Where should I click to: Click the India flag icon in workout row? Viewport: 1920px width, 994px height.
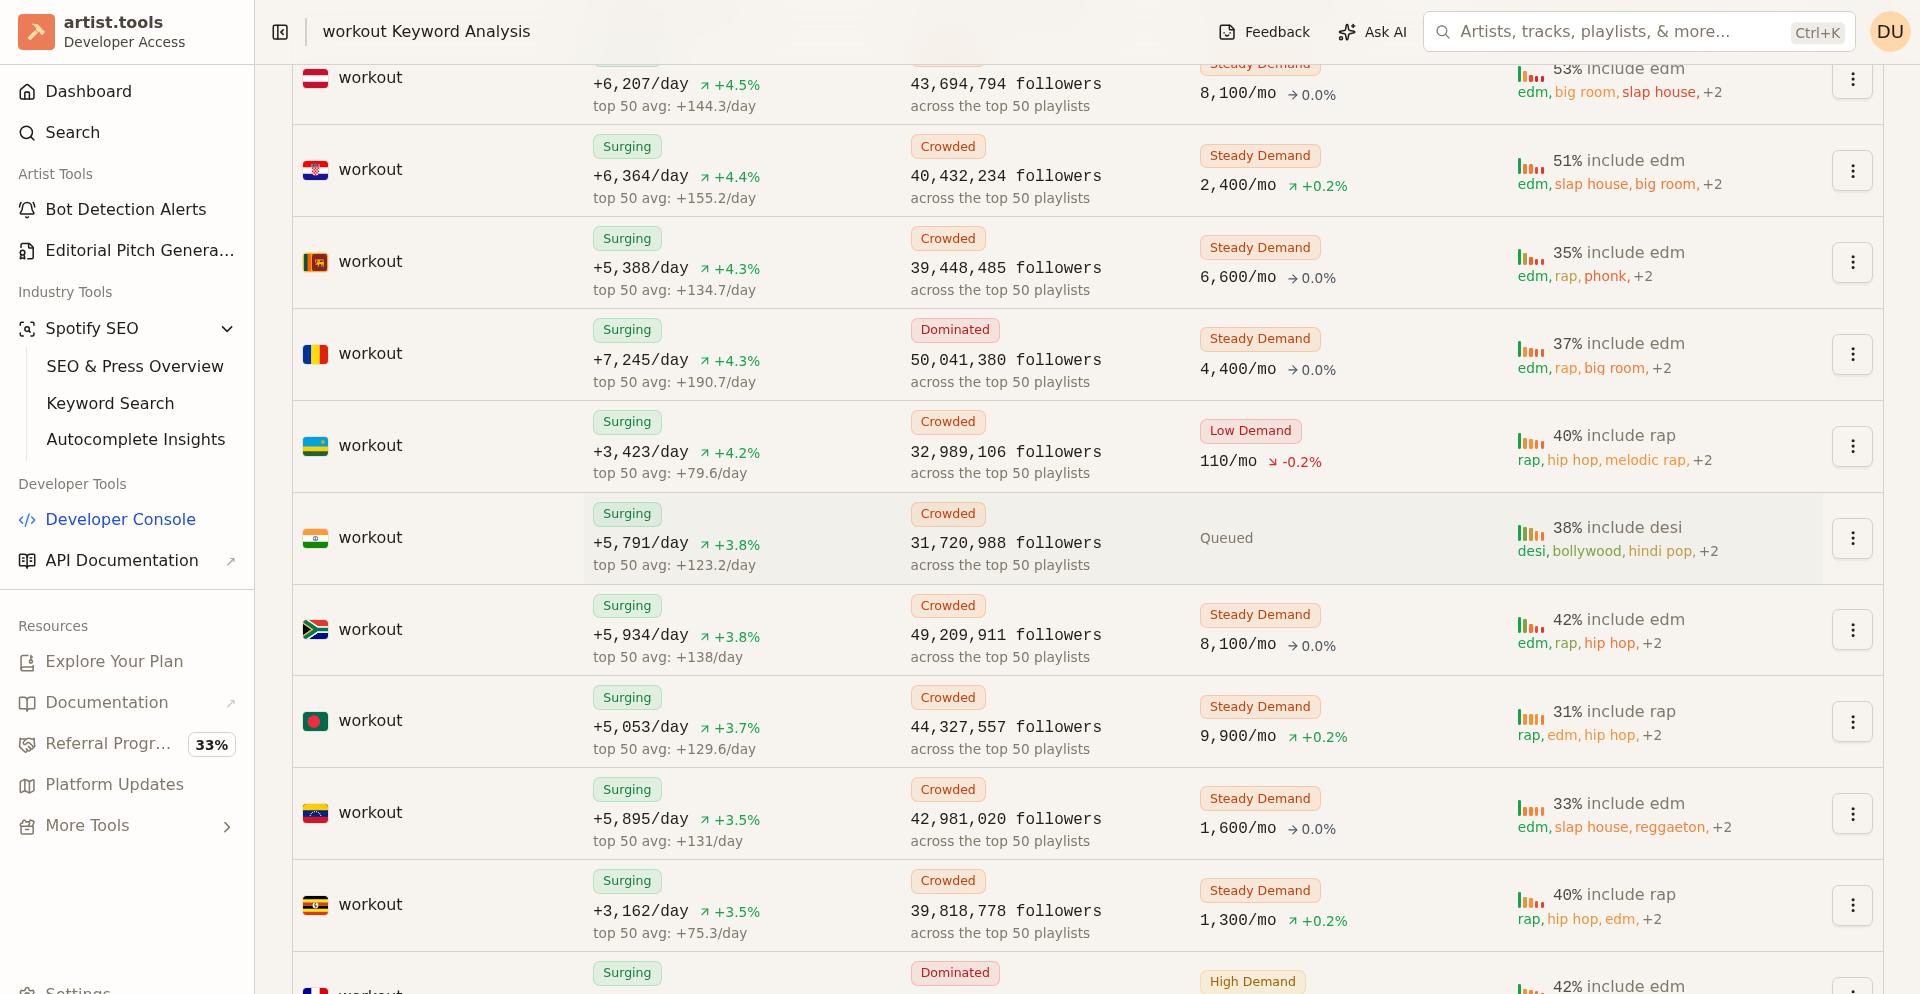coord(315,538)
